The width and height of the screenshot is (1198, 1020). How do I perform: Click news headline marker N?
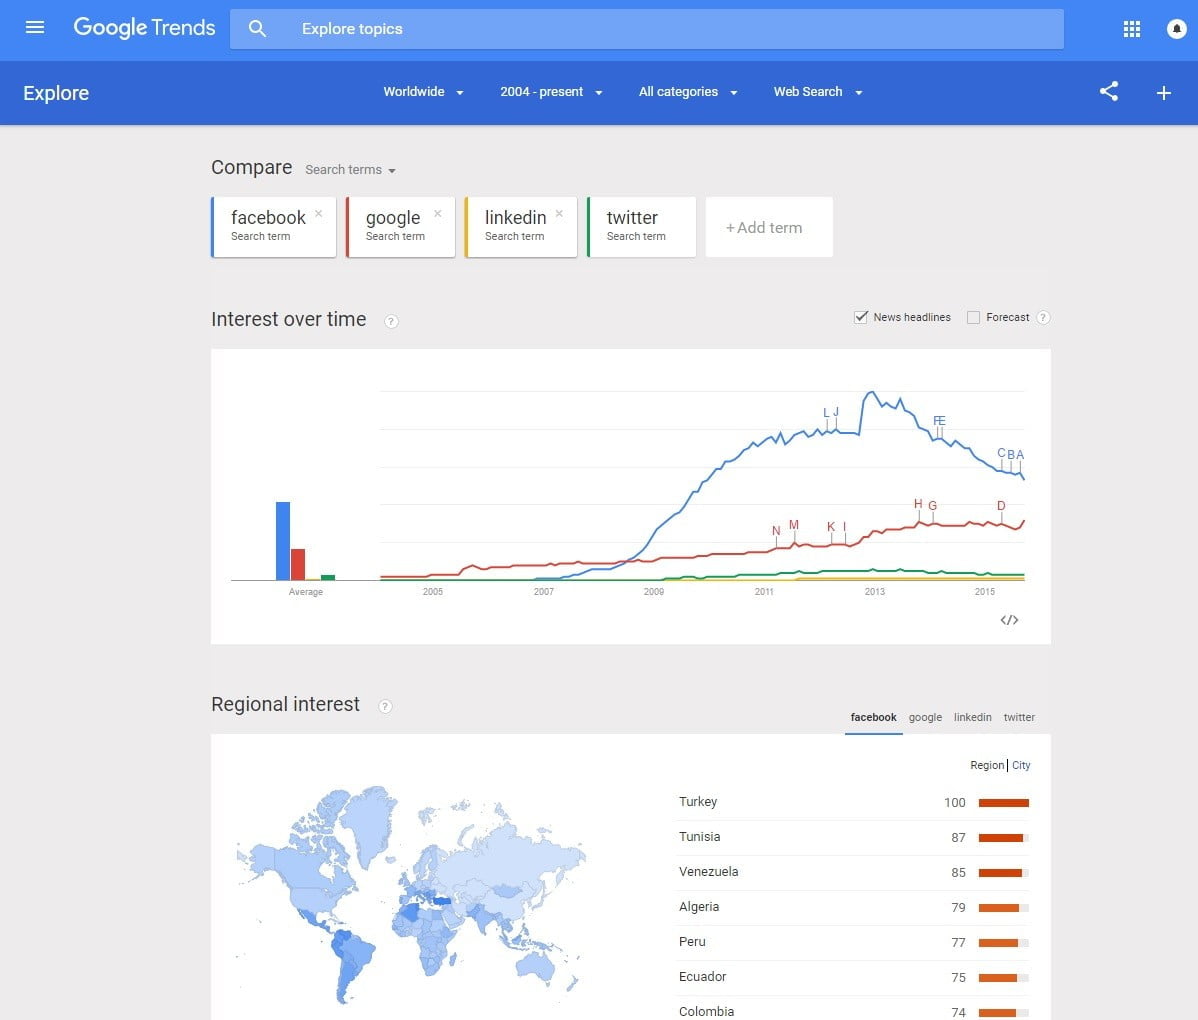(776, 530)
